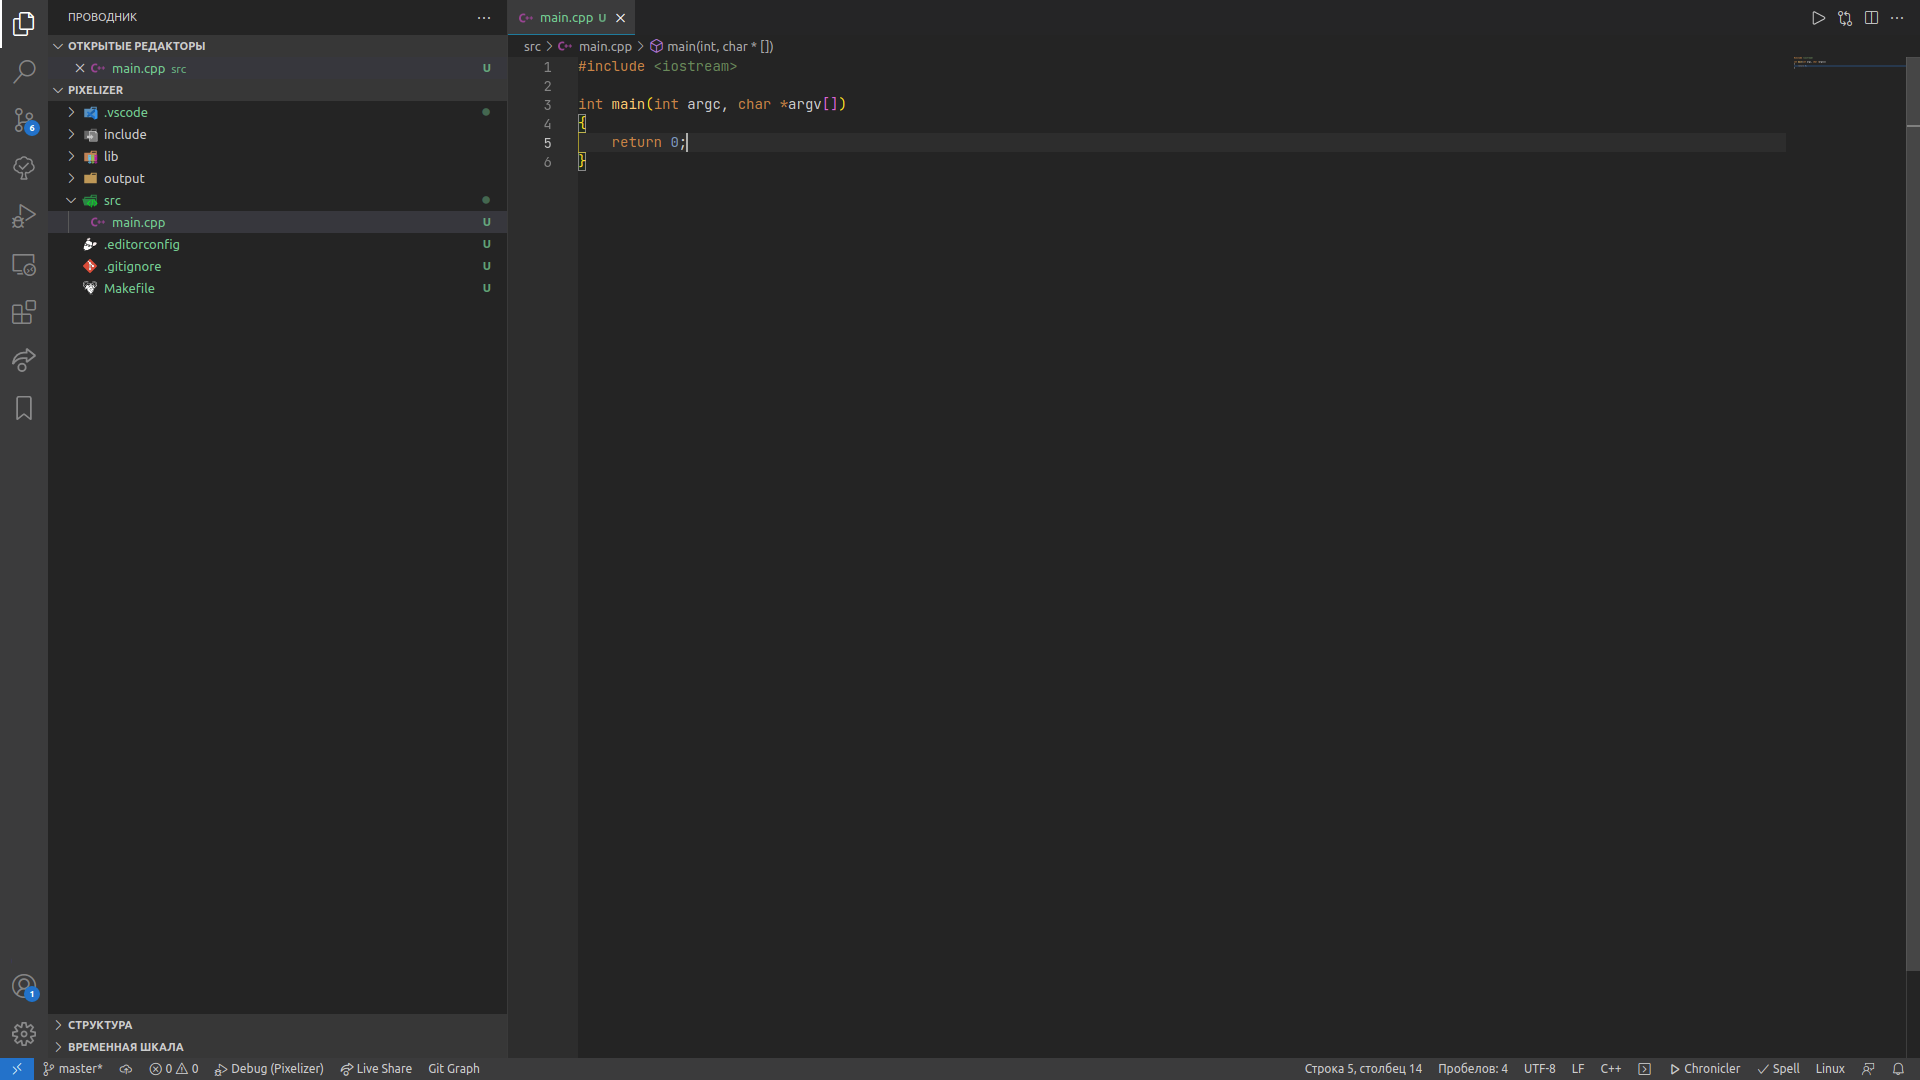The image size is (1920, 1080).
Task: Open the .editorconfig file
Action: (x=278, y=244)
